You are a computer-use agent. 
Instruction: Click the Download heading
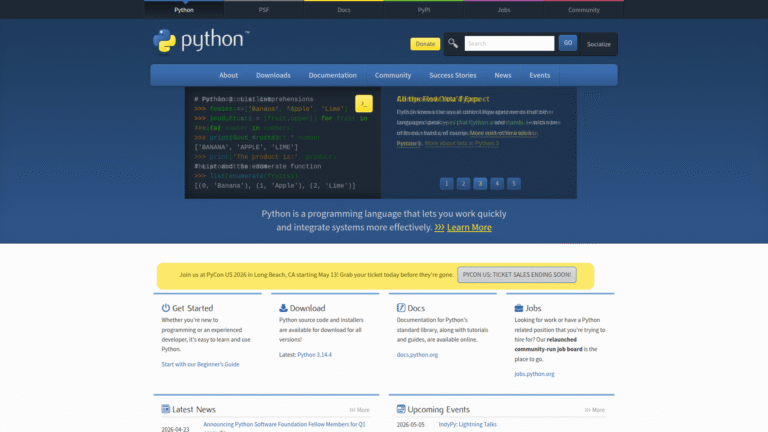pyautogui.click(x=308, y=308)
